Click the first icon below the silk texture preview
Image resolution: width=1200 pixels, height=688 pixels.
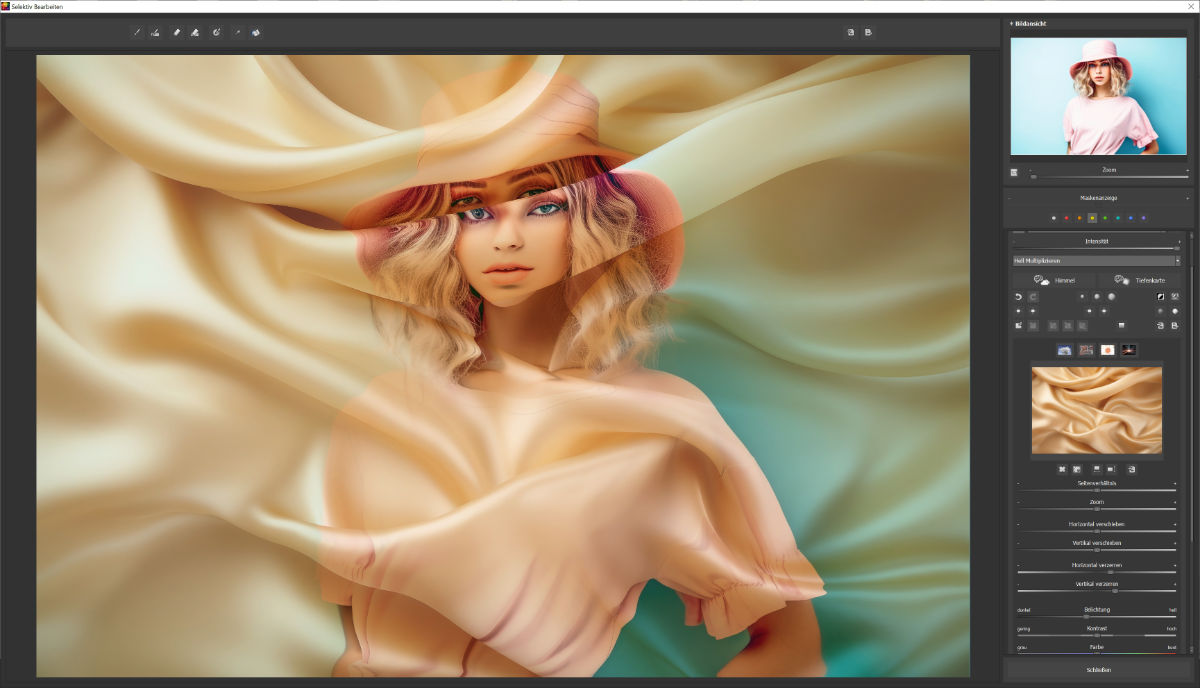[1062, 468]
